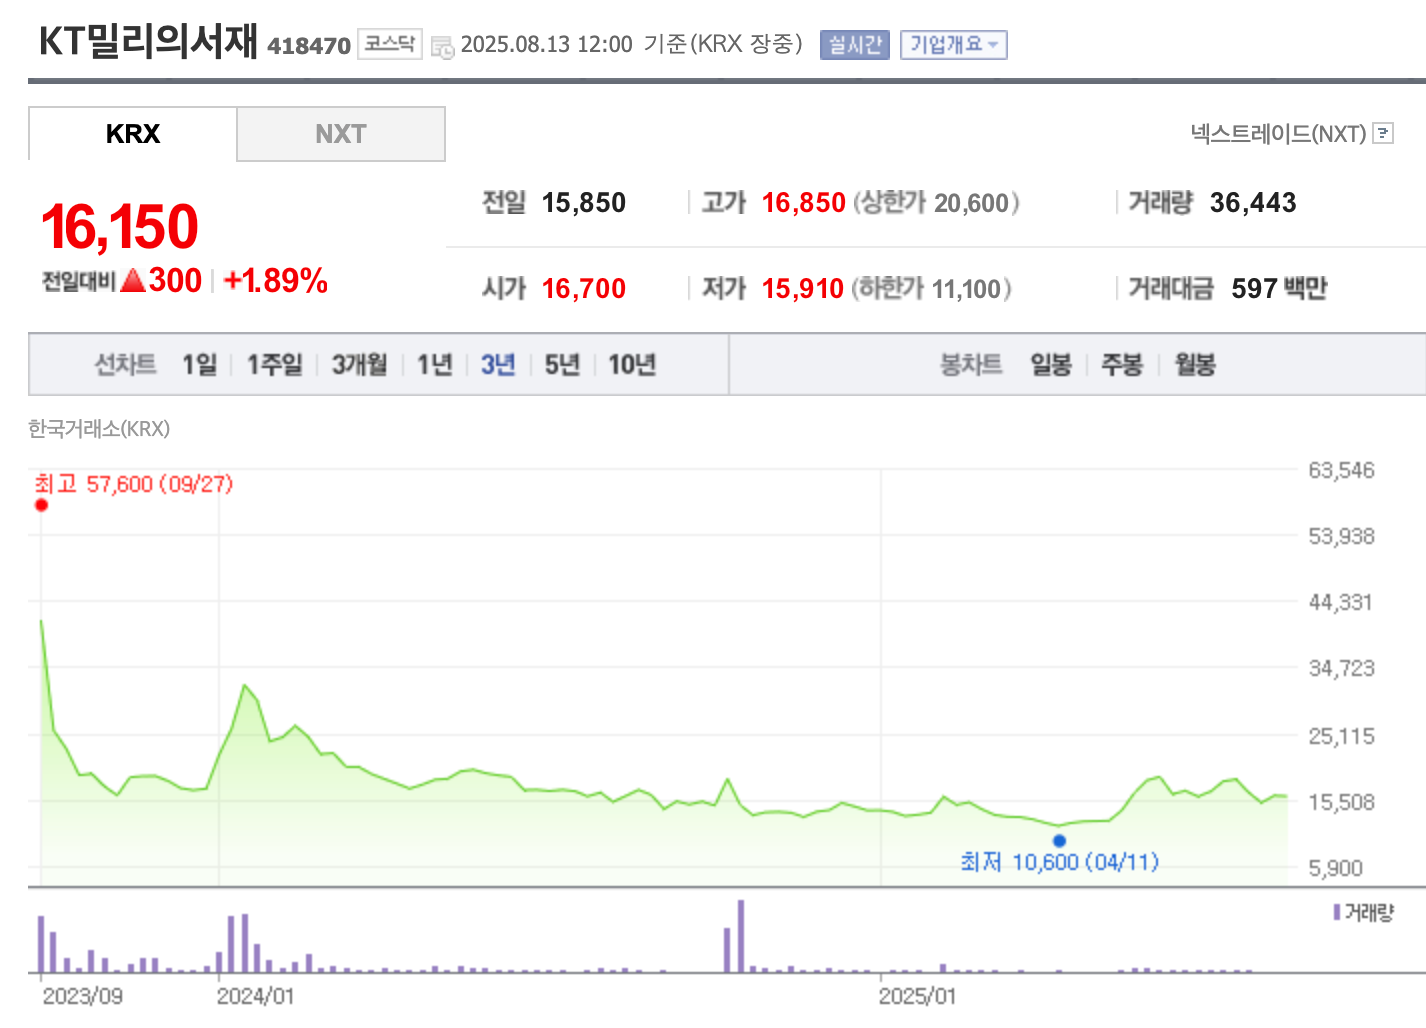Click the red 최고 price dot on chart
The width and height of the screenshot is (1426, 1028).
click(41, 505)
